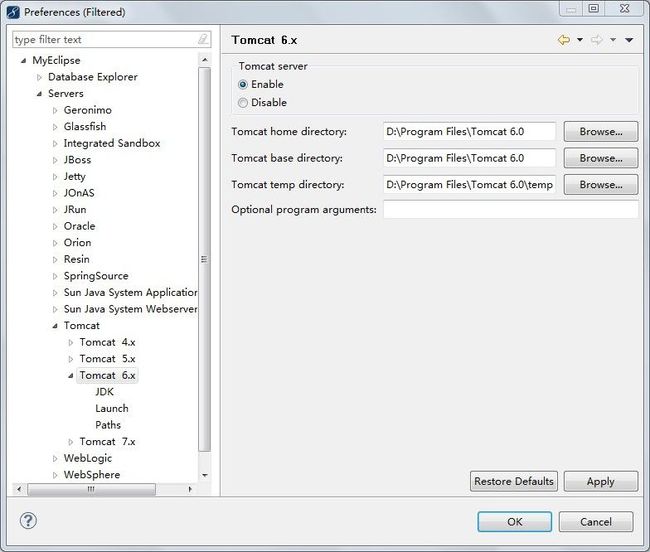Open the preferences view menu triangle
650x552 pixels.
[629, 40]
